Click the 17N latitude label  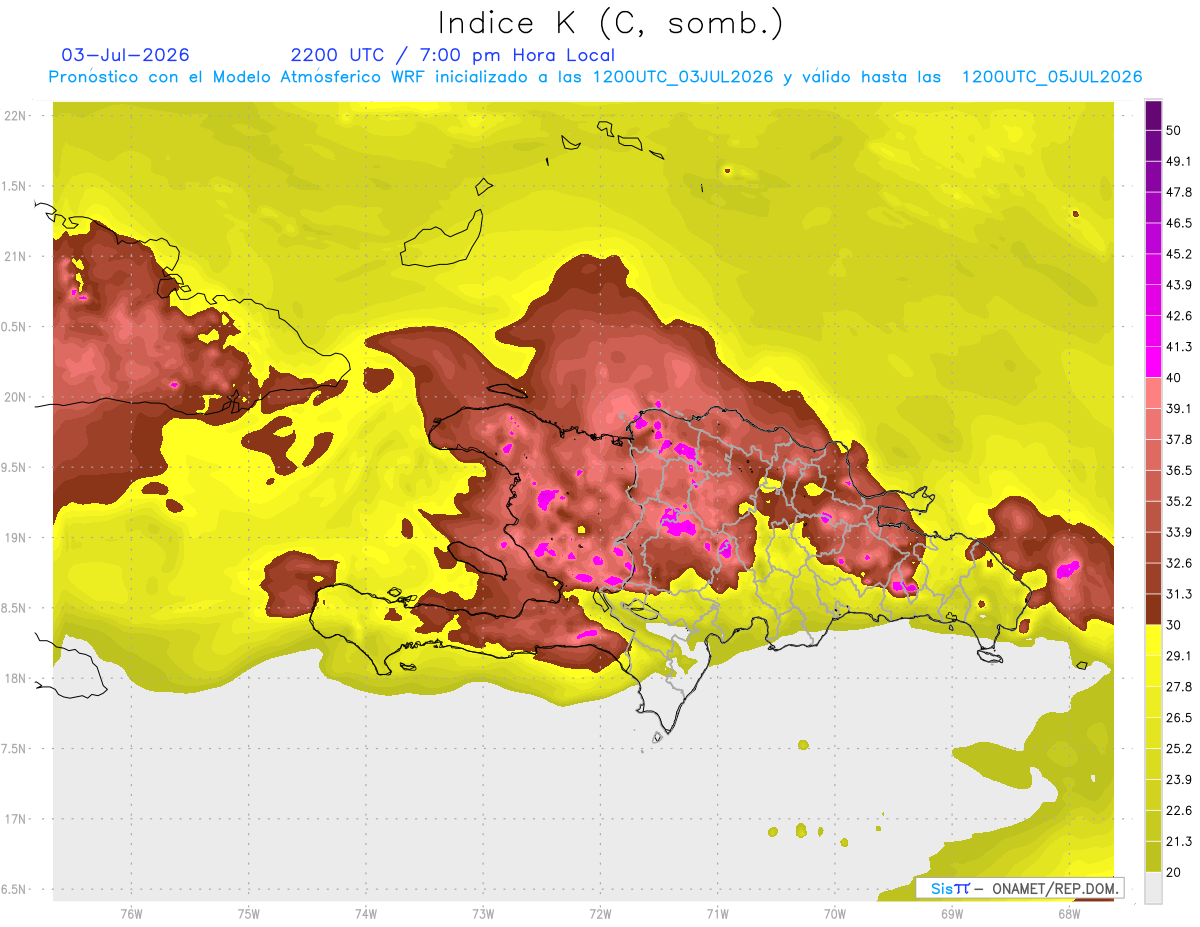(x=15, y=819)
